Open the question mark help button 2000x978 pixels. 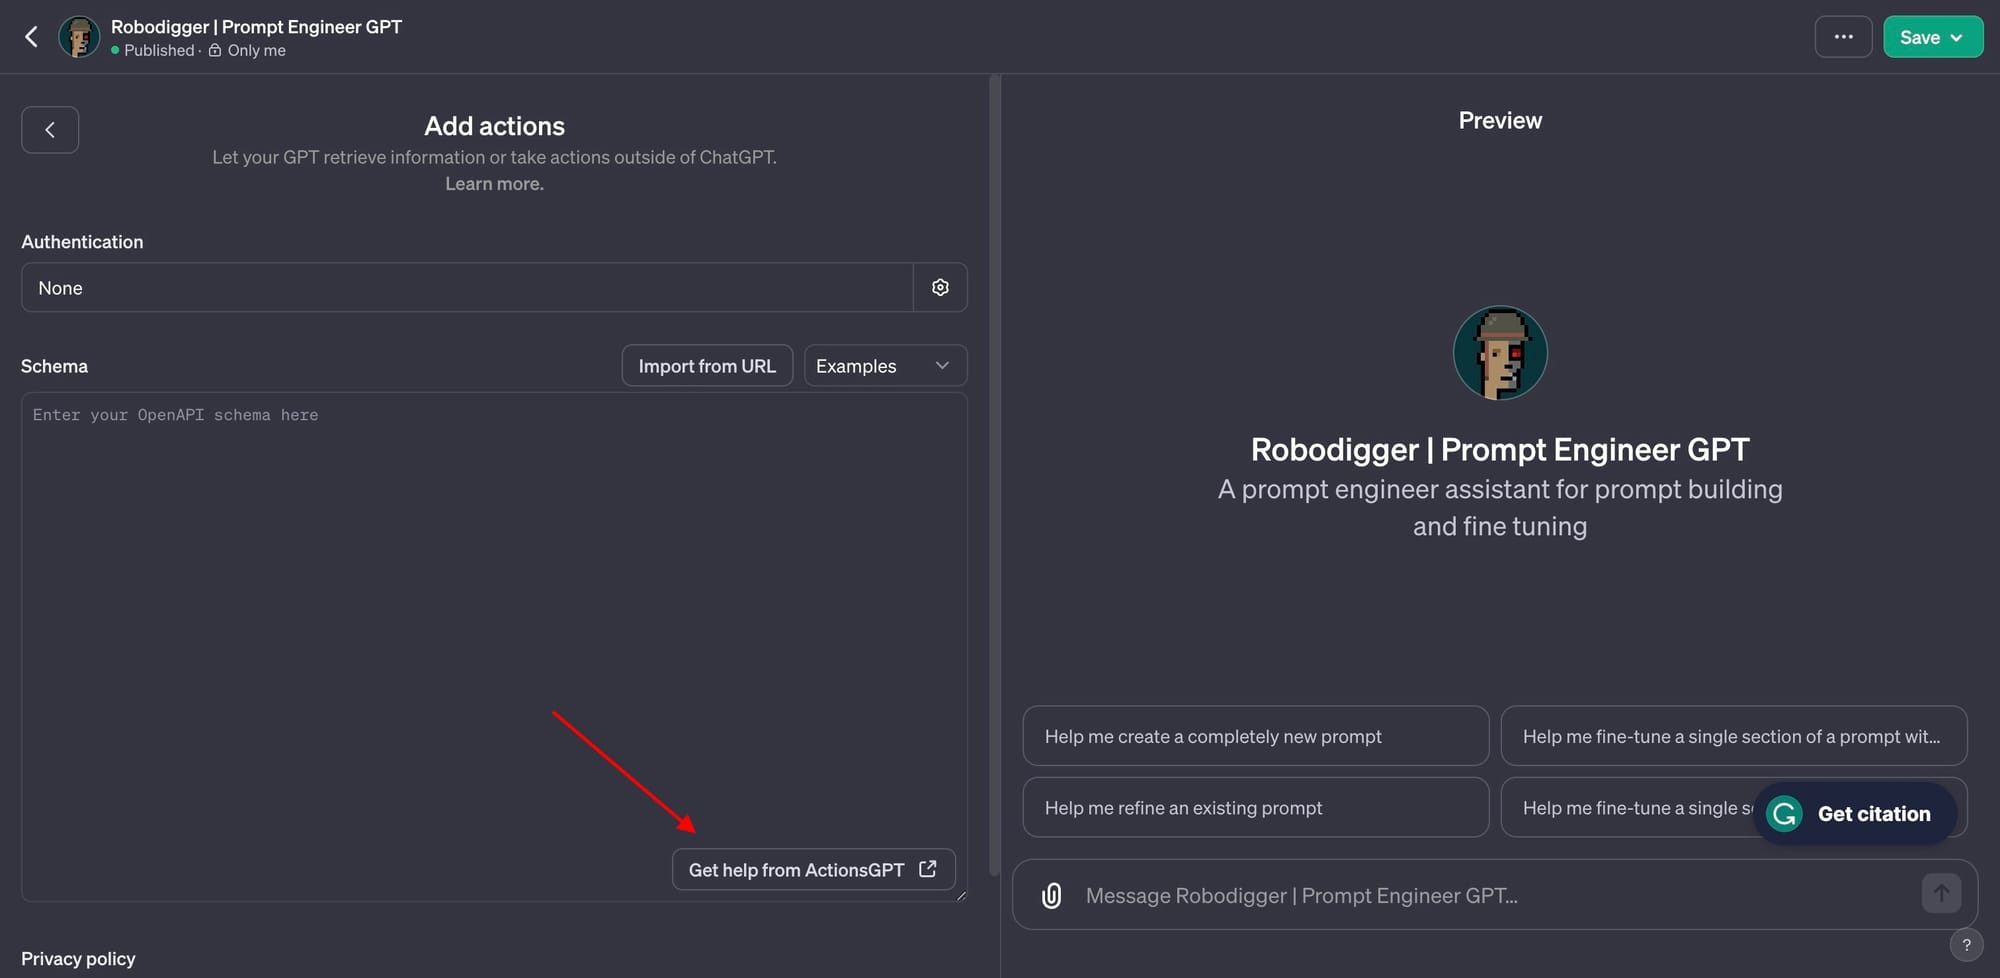[1966, 945]
